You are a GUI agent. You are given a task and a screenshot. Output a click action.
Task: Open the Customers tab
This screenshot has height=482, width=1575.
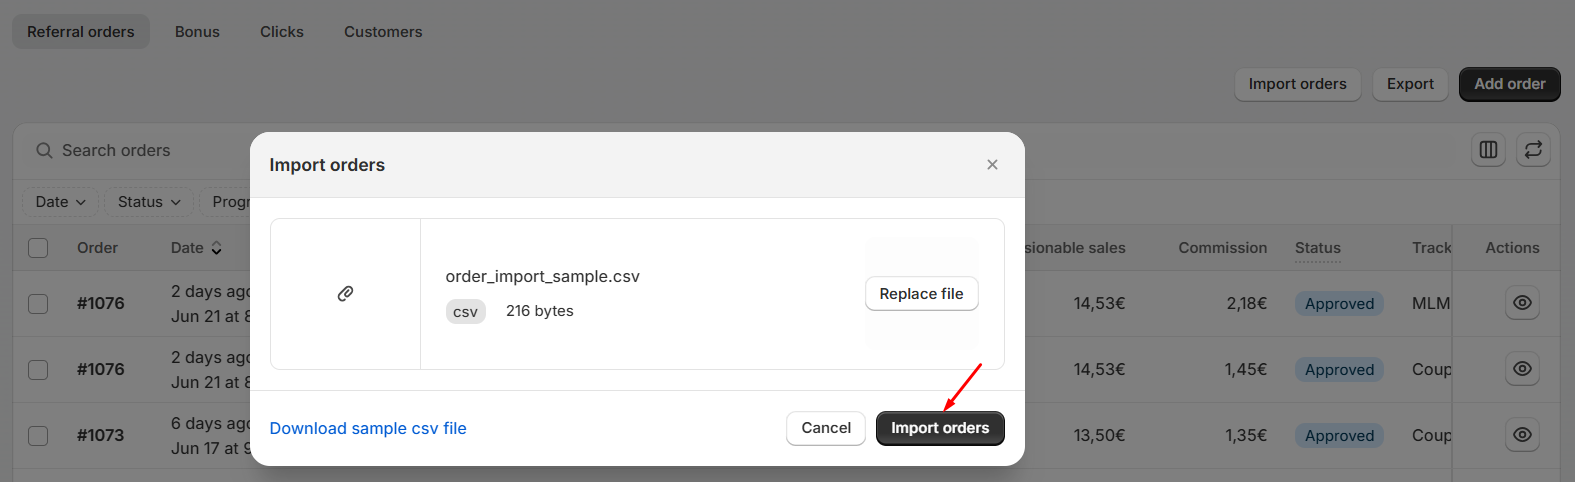[383, 32]
